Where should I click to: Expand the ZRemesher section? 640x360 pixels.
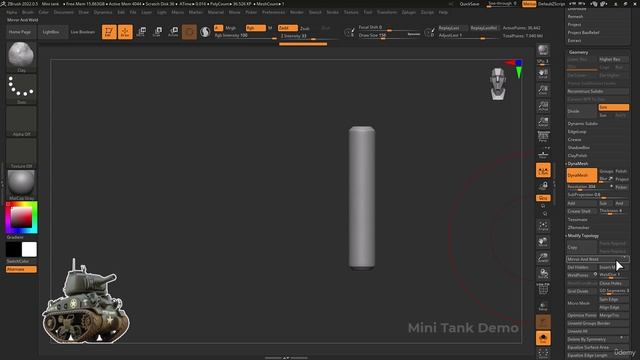coord(579,227)
